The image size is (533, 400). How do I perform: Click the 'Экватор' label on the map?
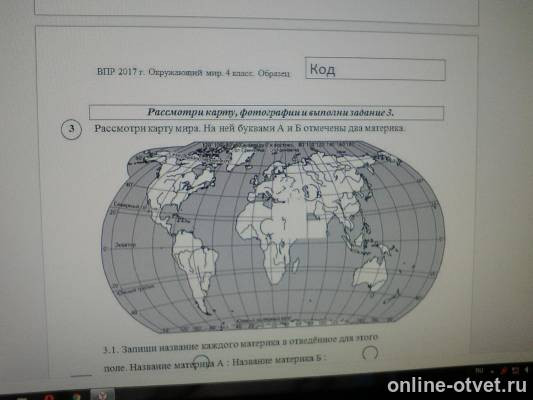[125, 244]
